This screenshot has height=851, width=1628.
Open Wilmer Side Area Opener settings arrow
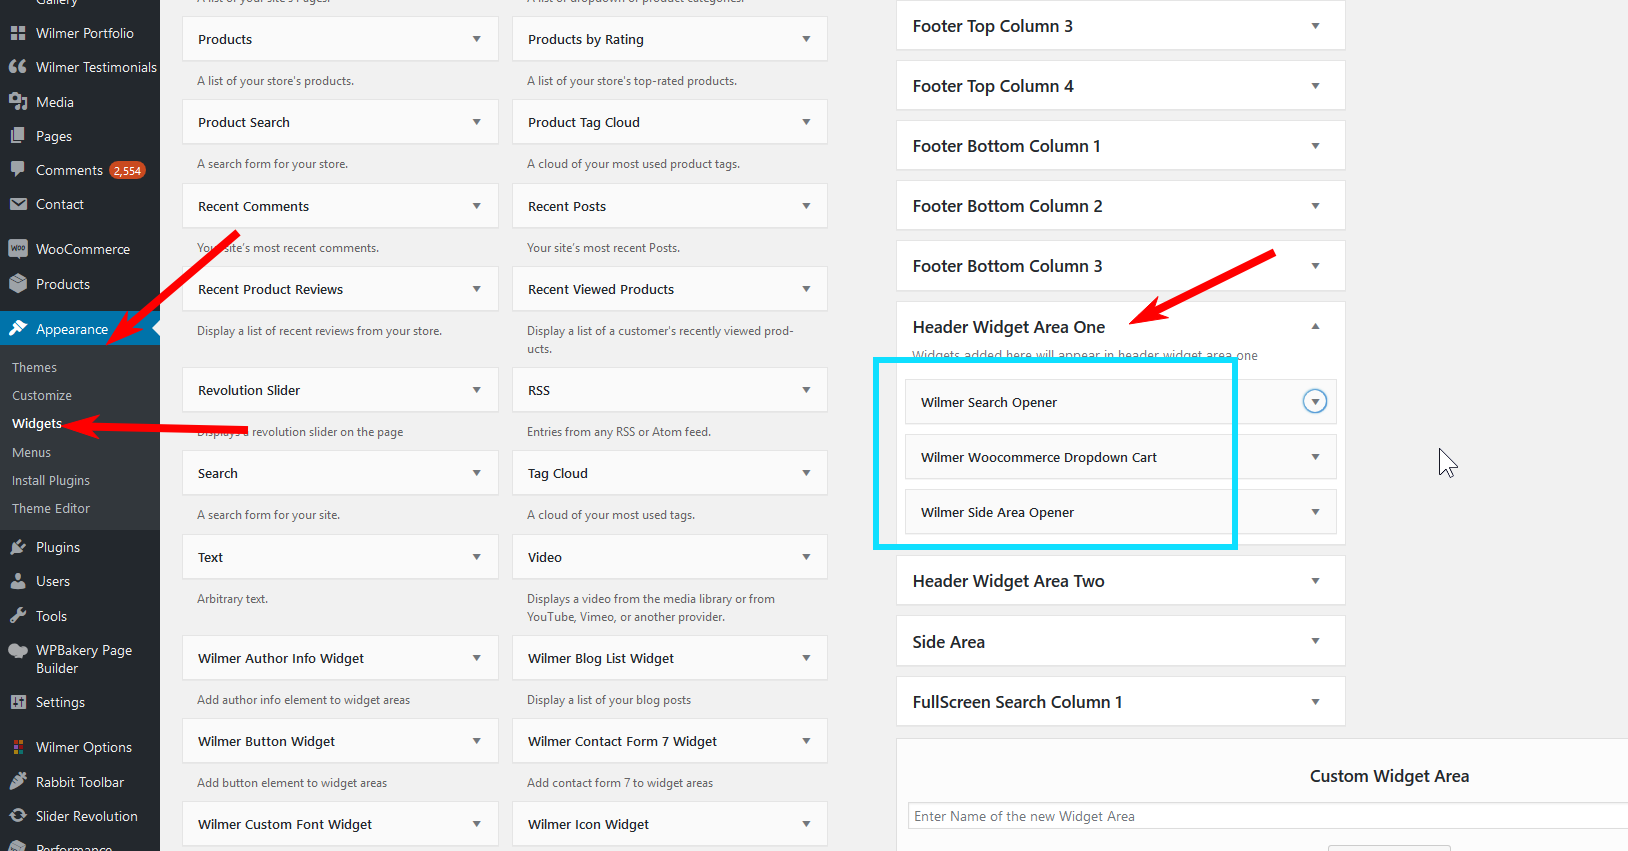[1316, 512]
